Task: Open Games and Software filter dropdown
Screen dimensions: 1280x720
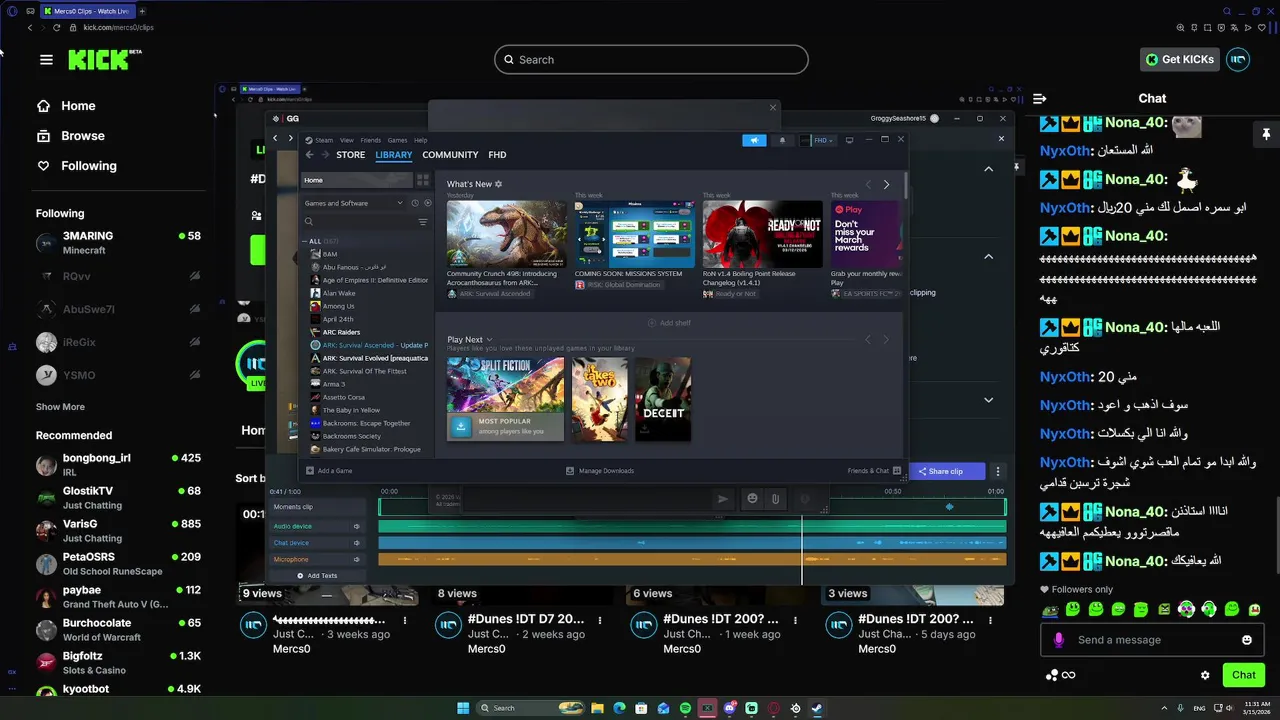Action: 353,203
